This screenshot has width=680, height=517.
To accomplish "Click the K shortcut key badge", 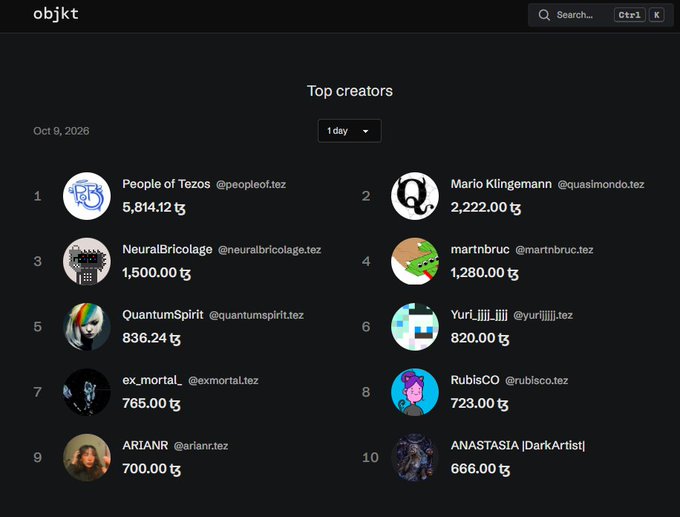I will pos(657,15).
